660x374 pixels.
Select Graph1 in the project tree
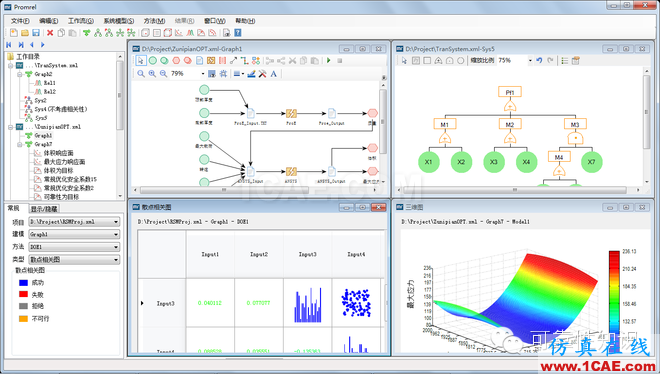(x=43, y=135)
